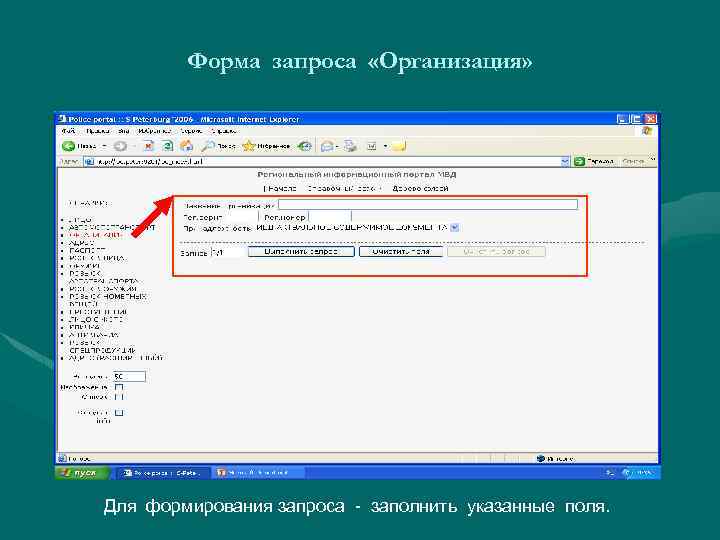This screenshot has height=540, width=720.
Task: Click the Windows flag throbber icon
Action: pos(647,131)
